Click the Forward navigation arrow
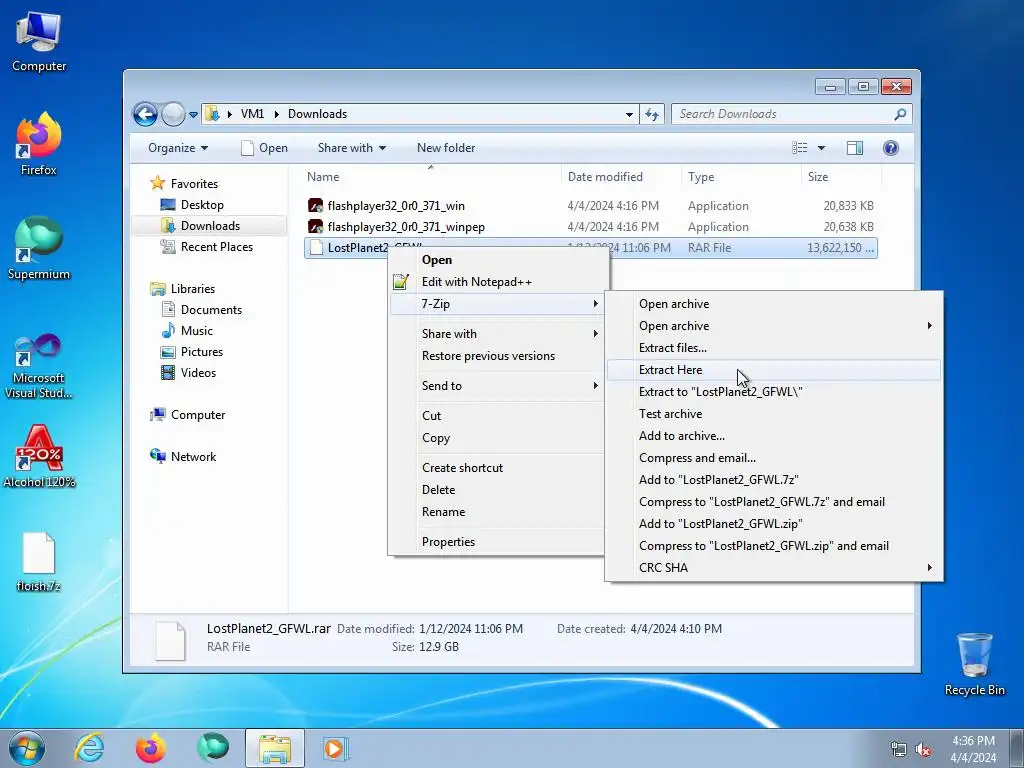Screen dimensions: 1024x768 173,114
